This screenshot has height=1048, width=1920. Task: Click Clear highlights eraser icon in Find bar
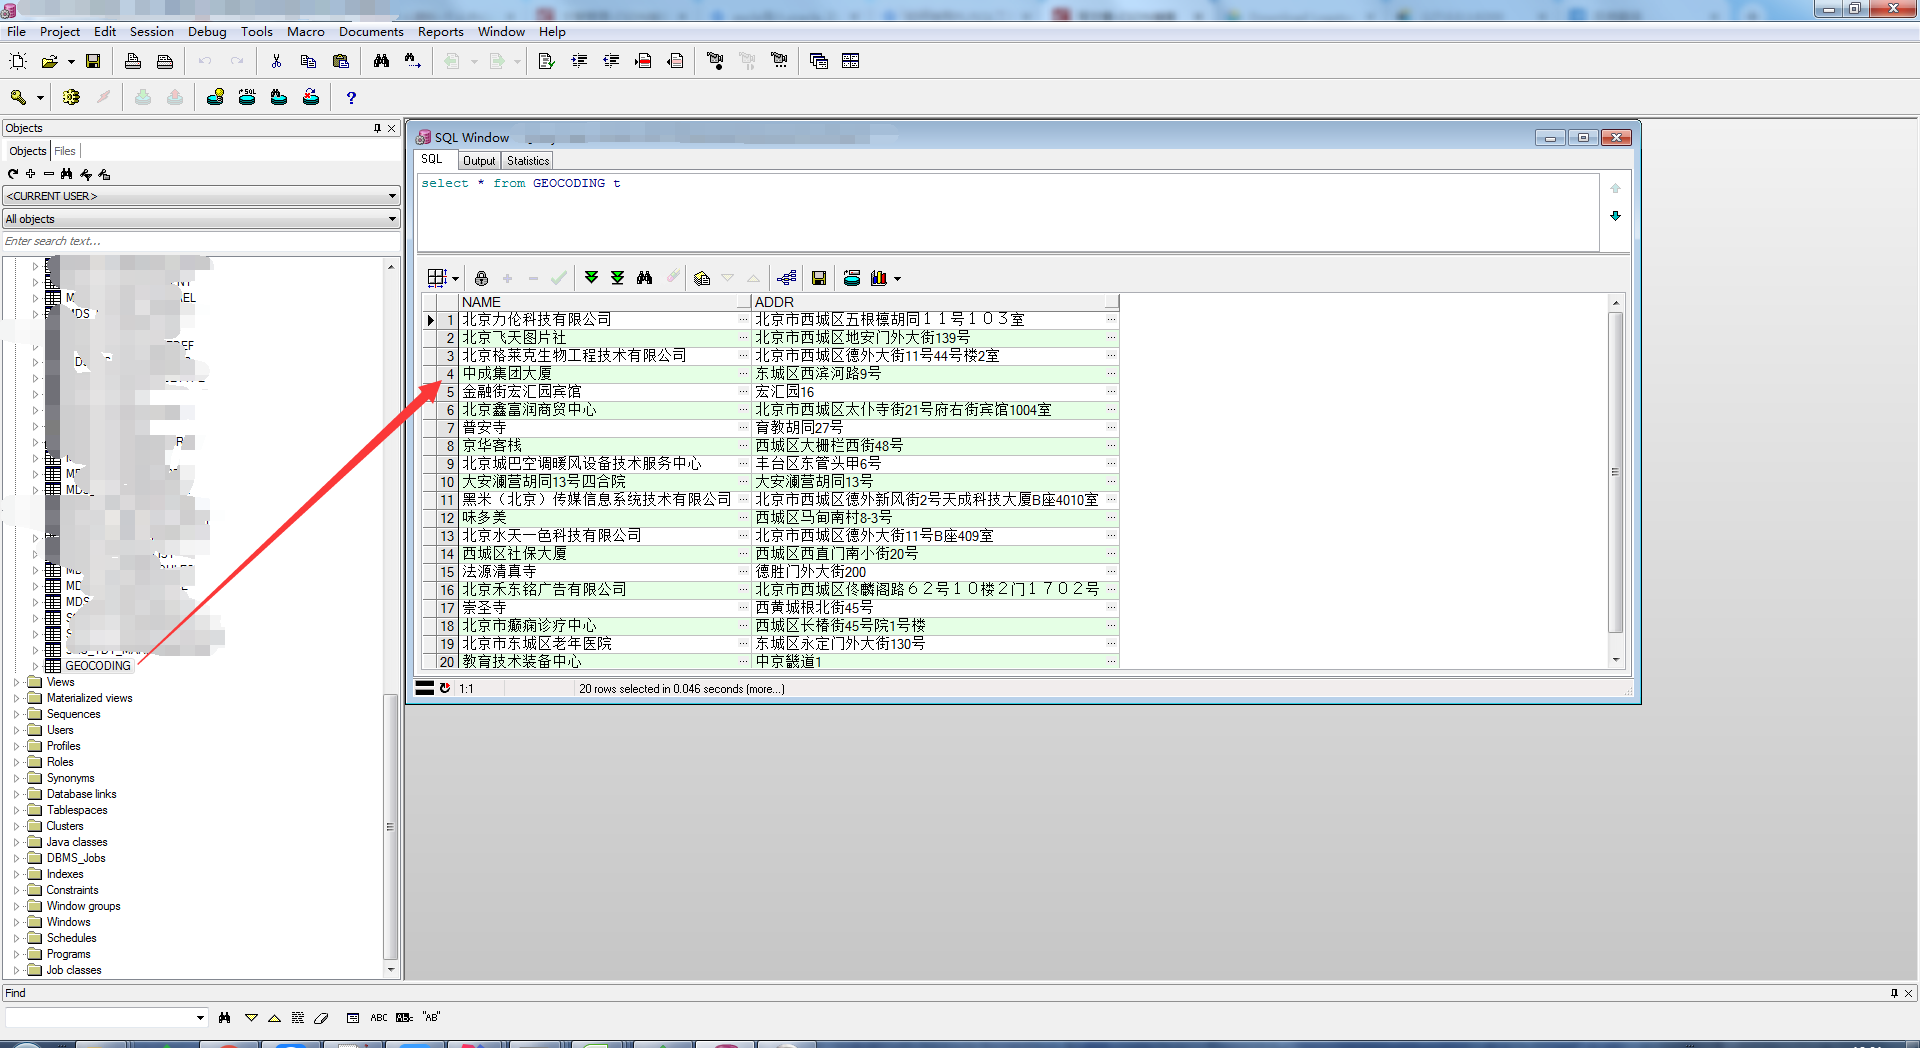pyautogui.click(x=321, y=1018)
